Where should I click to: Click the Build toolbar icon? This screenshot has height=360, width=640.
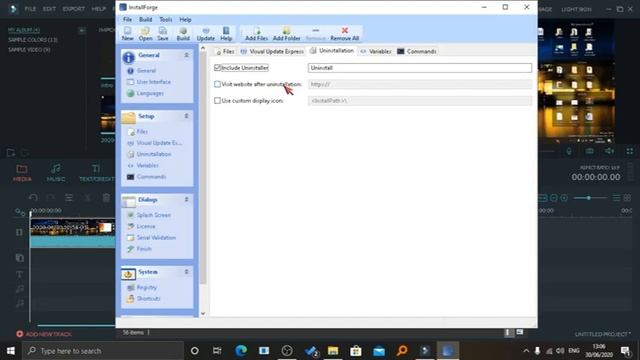click(x=183, y=33)
